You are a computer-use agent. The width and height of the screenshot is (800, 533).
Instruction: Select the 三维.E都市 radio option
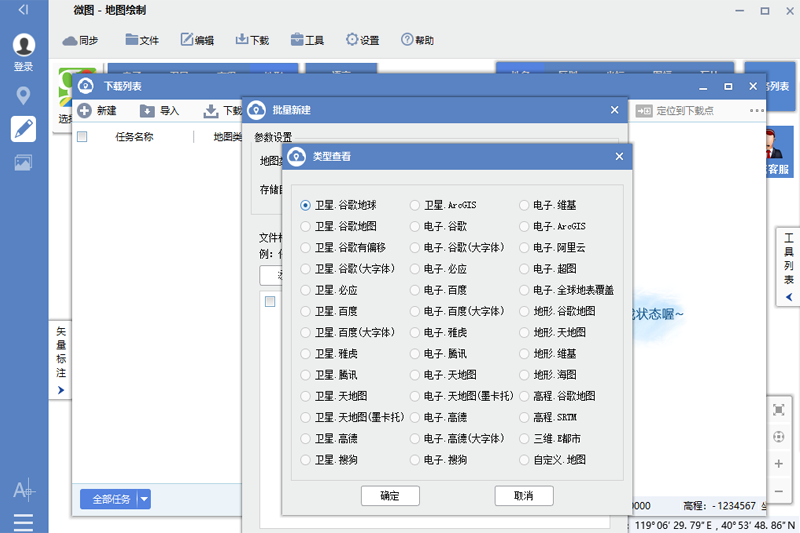(x=524, y=439)
